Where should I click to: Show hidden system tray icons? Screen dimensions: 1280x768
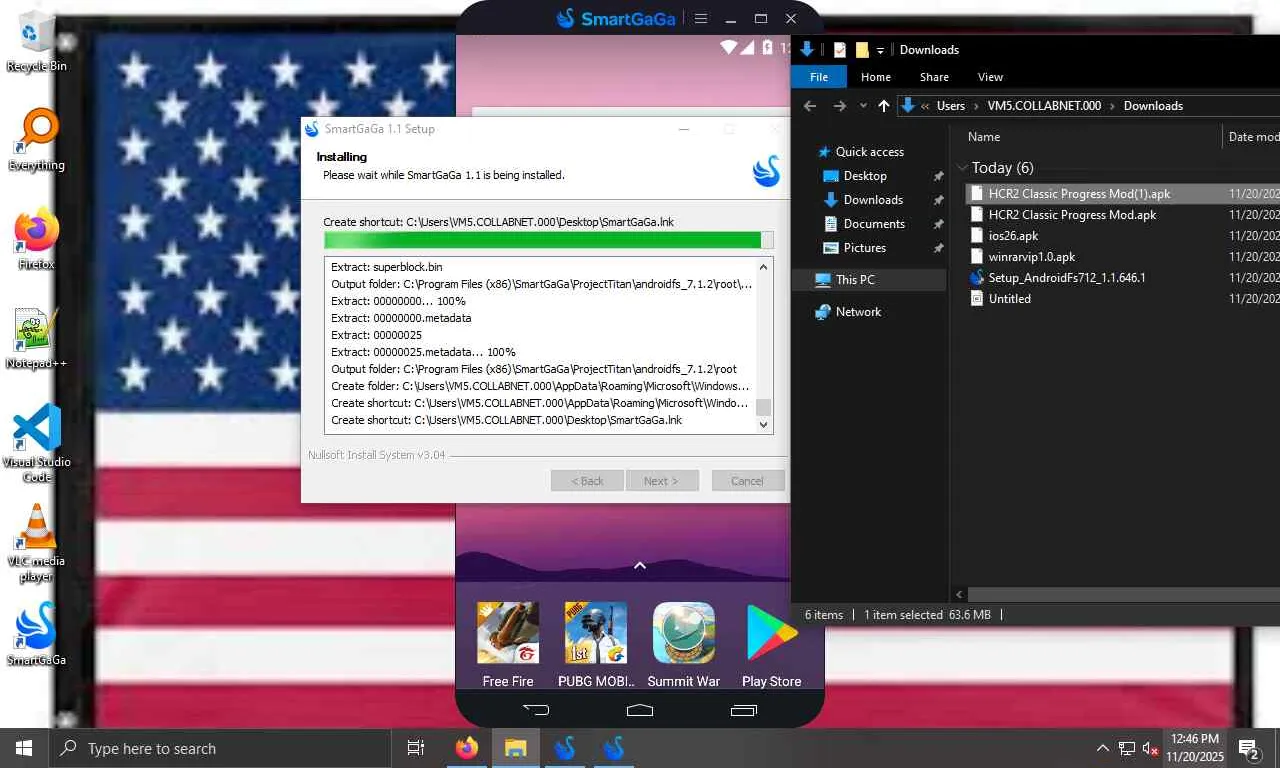1103,748
